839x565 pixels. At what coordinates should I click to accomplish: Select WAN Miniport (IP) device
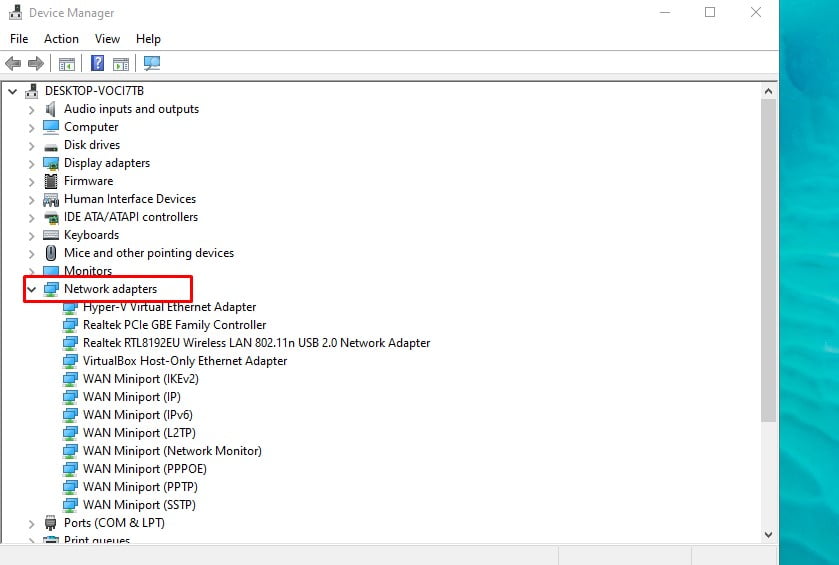(132, 397)
